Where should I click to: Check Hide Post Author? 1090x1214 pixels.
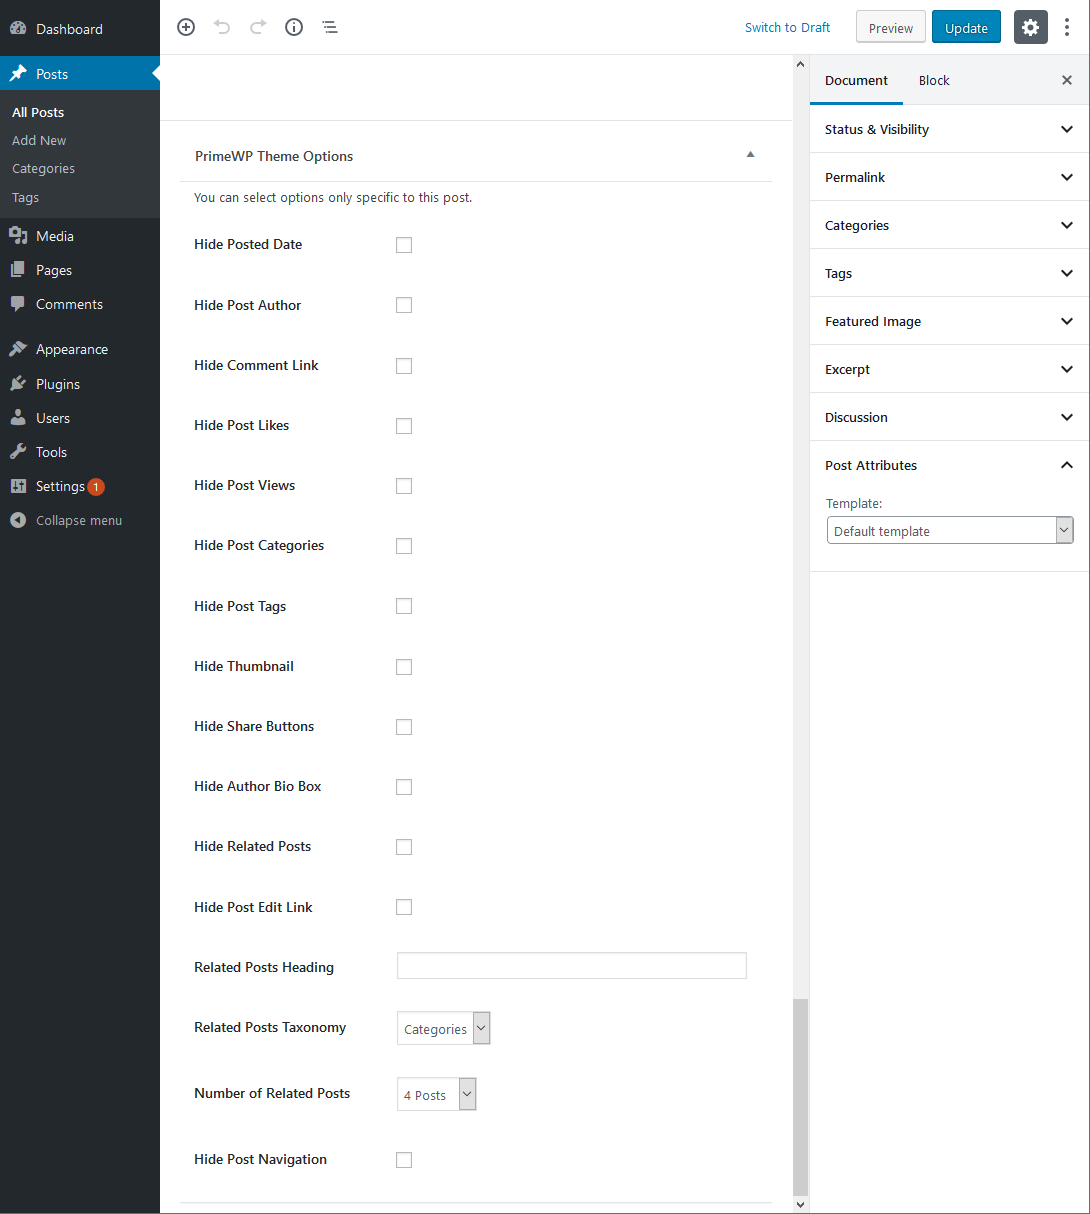tap(404, 305)
